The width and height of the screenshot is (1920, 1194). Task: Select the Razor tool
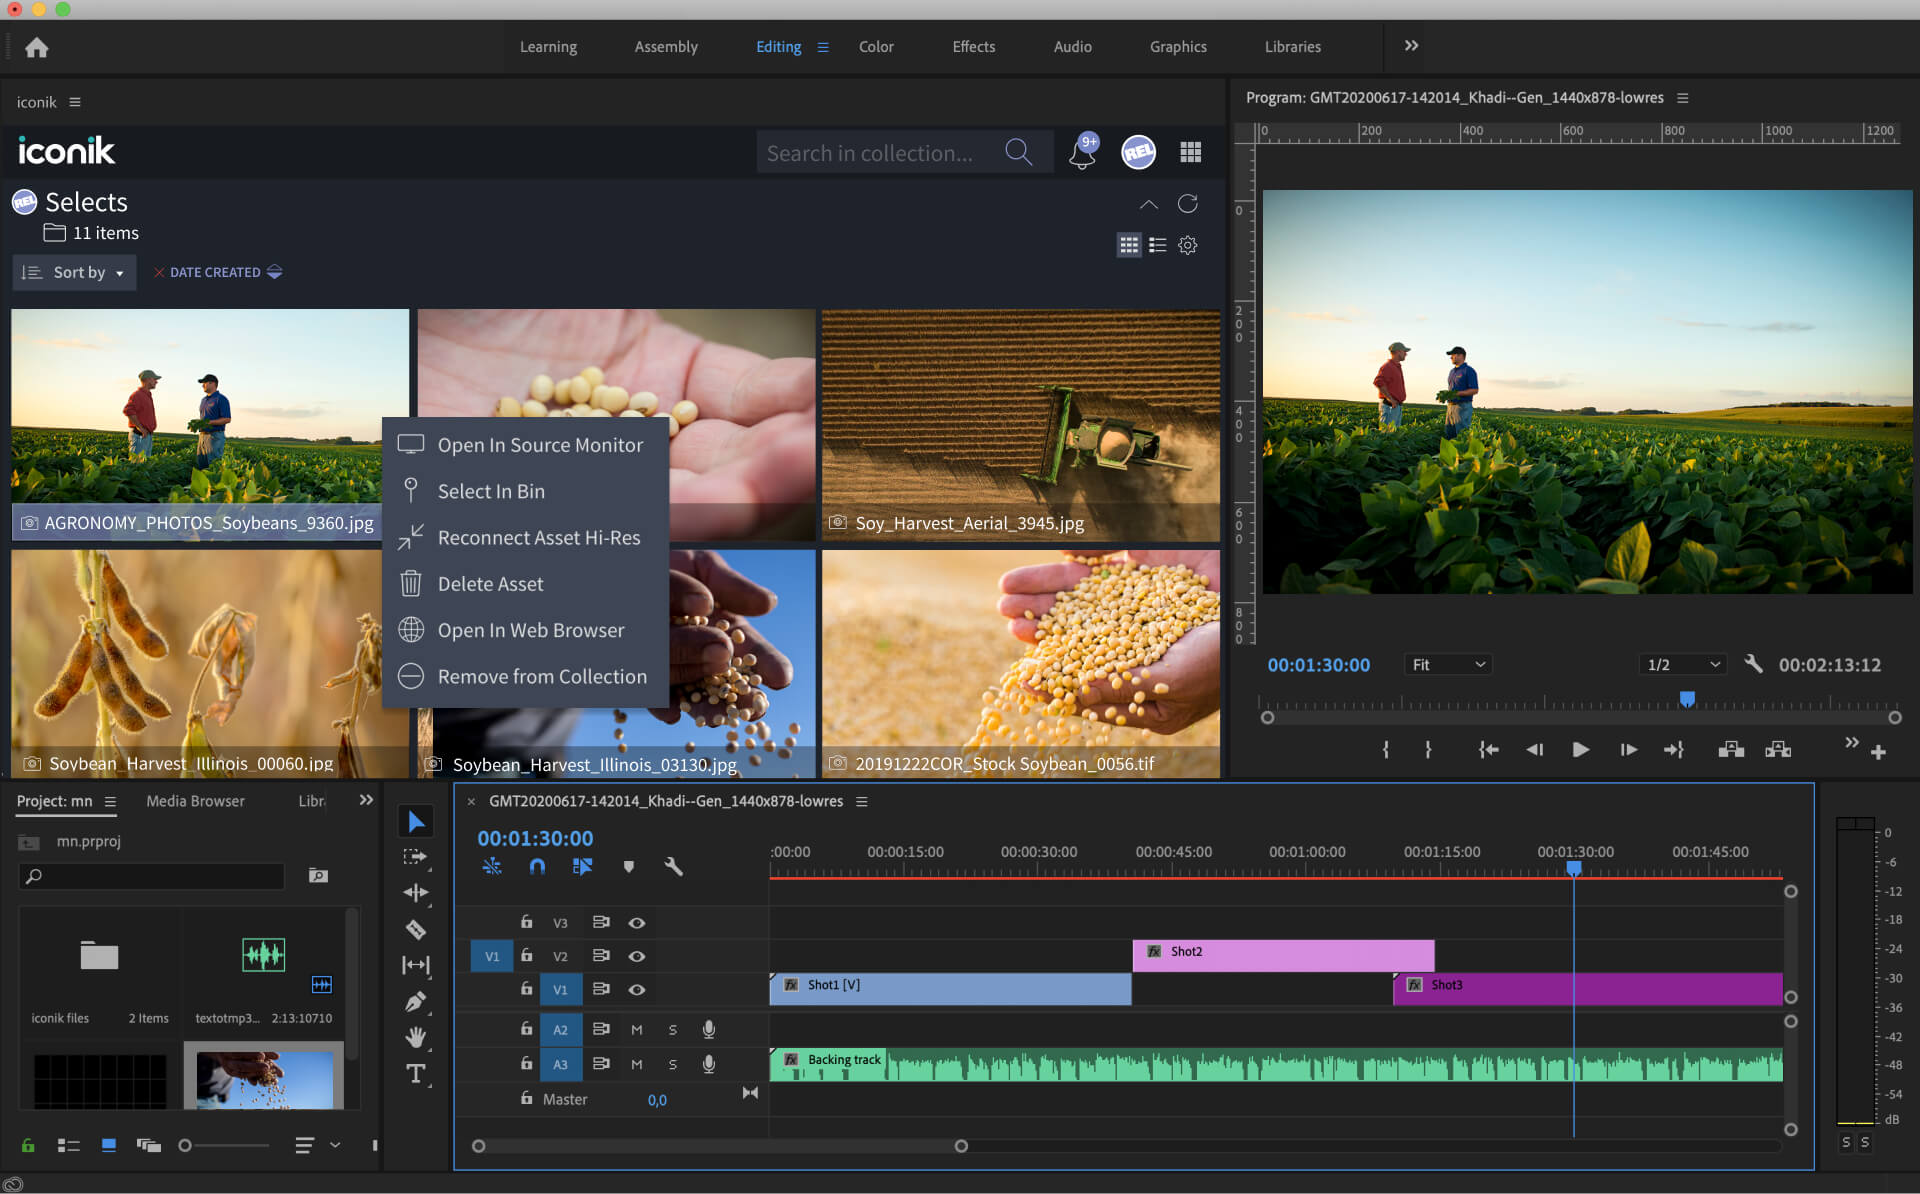[416, 929]
